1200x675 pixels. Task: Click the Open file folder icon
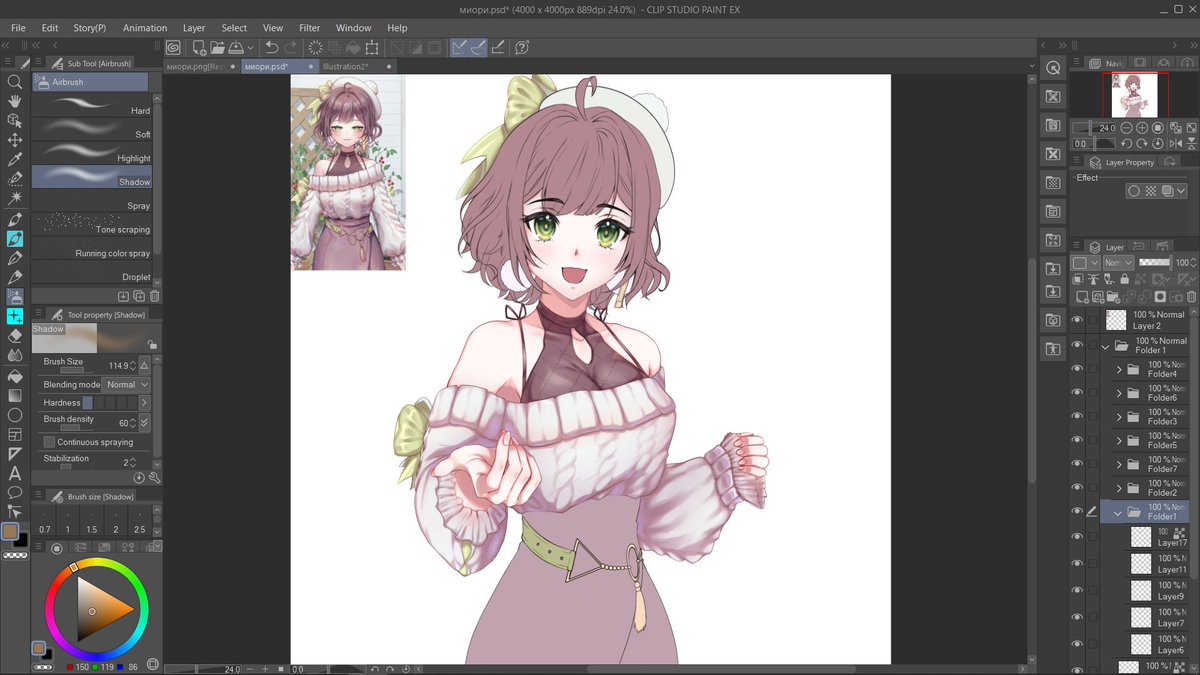click(216, 47)
